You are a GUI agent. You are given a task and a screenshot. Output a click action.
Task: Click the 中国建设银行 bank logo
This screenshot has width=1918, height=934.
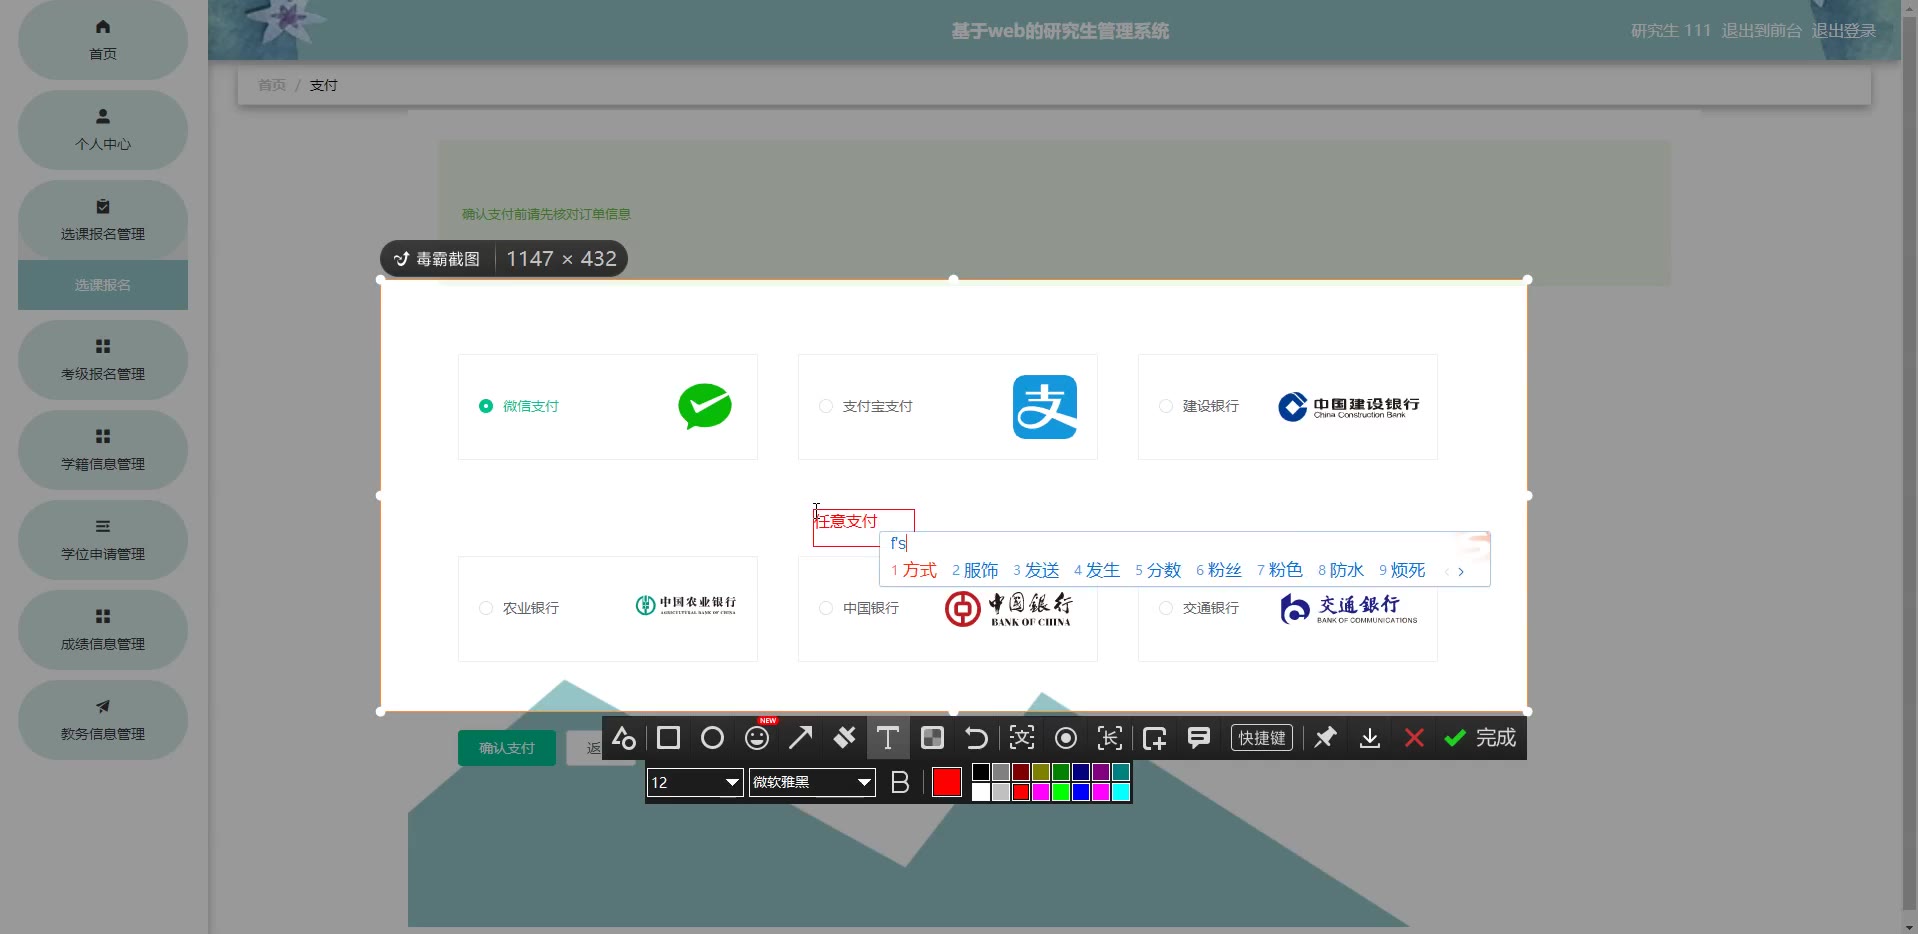tap(1348, 406)
